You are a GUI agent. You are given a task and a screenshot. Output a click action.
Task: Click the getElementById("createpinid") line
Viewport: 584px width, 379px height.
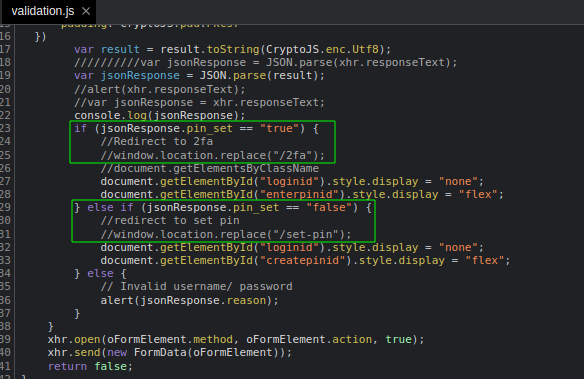tap(305, 260)
